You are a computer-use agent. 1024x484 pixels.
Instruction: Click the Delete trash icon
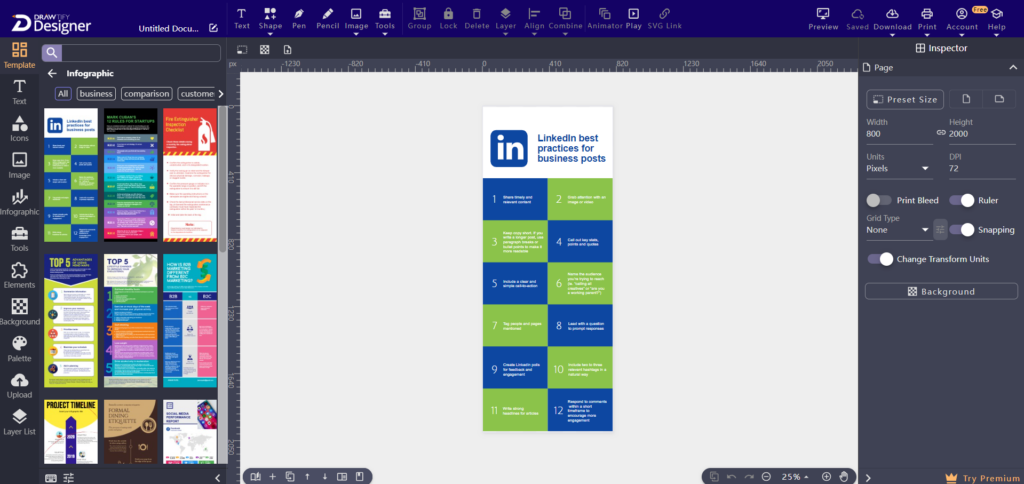coord(477,18)
